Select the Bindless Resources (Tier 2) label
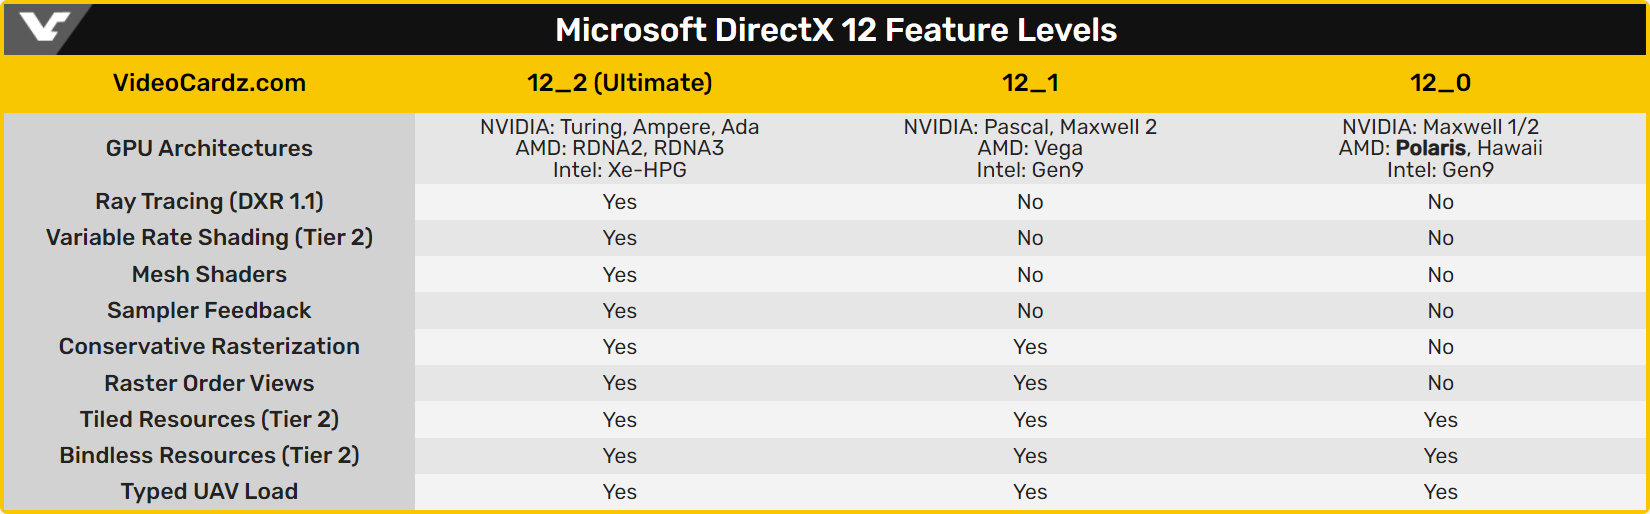1650x514 pixels. pos(209,455)
